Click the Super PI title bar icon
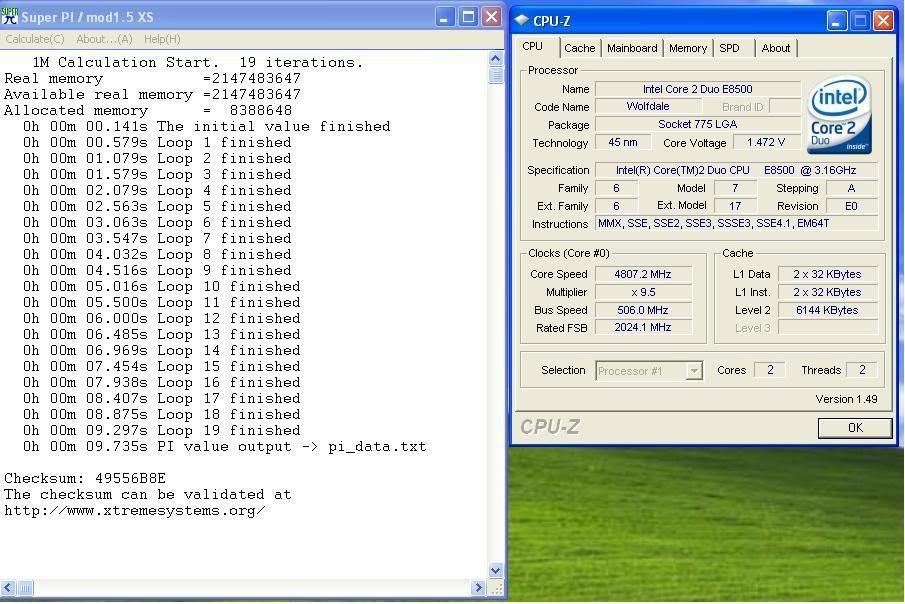The width and height of the screenshot is (905, 604). (11, 17)
